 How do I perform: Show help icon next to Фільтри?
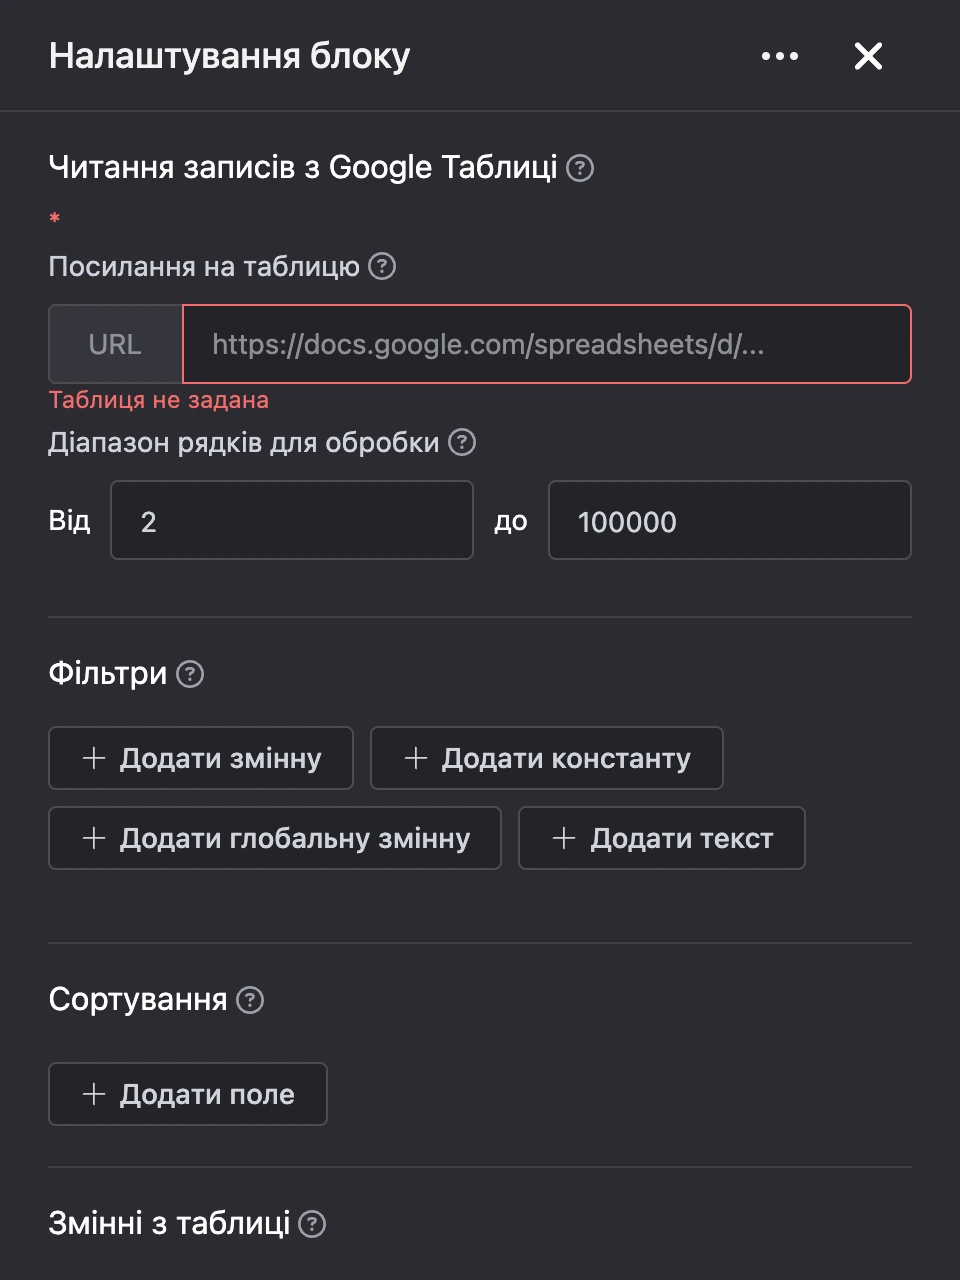click(x=190, y=674)
